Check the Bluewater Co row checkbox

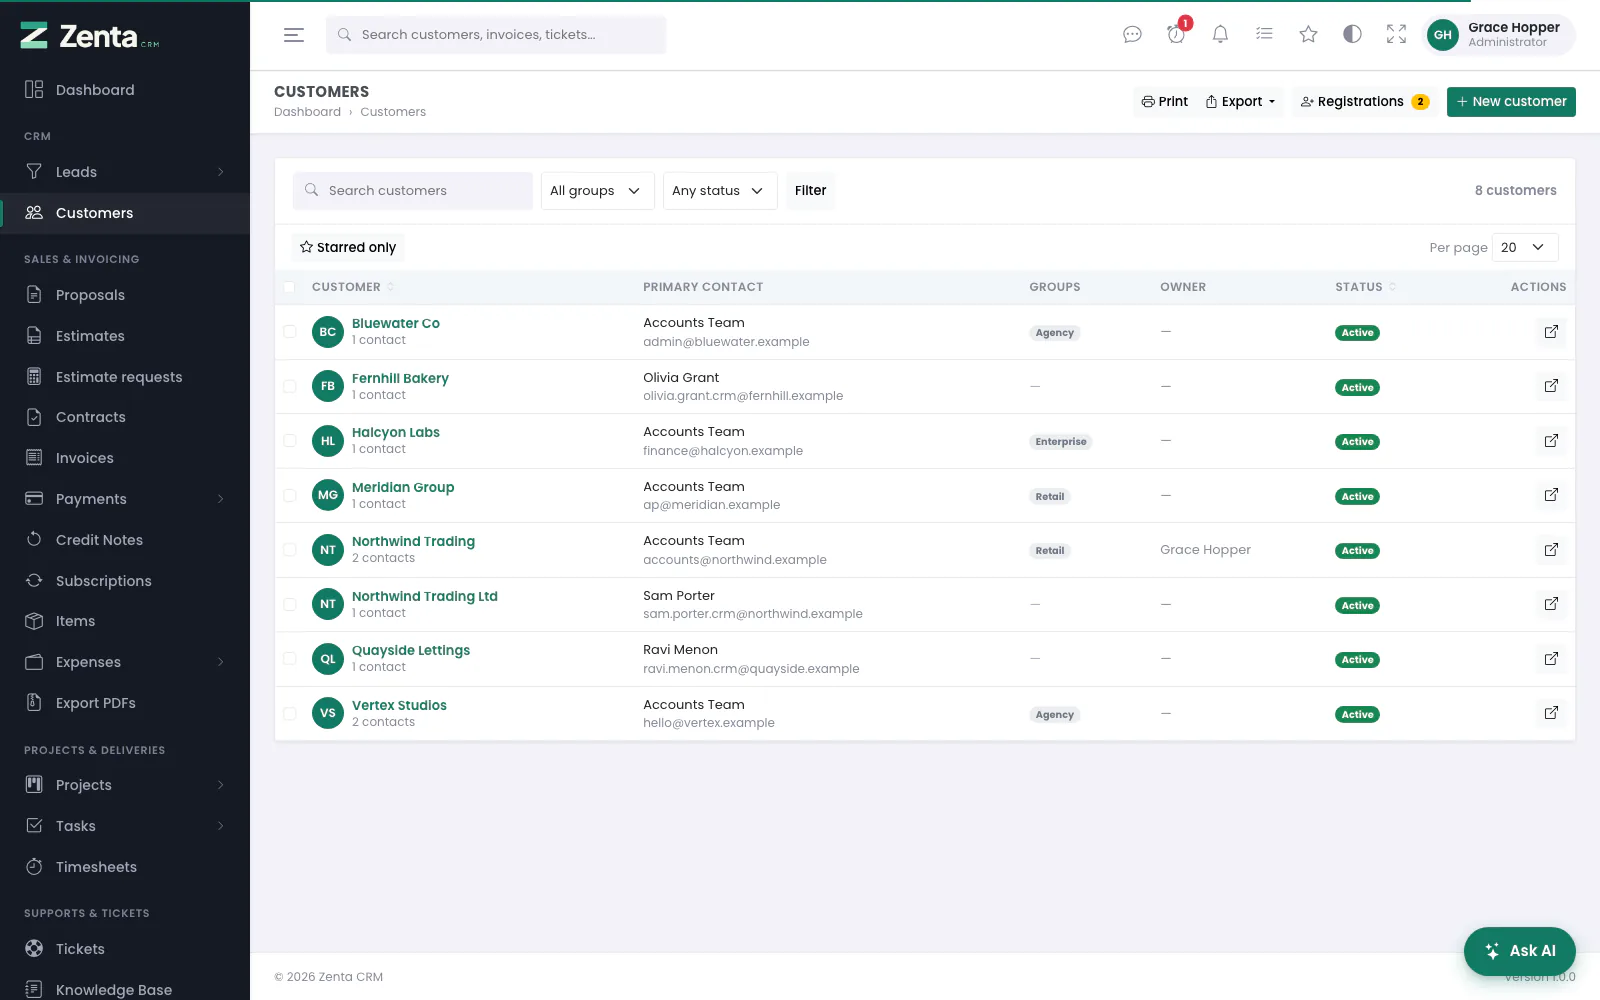289,332
